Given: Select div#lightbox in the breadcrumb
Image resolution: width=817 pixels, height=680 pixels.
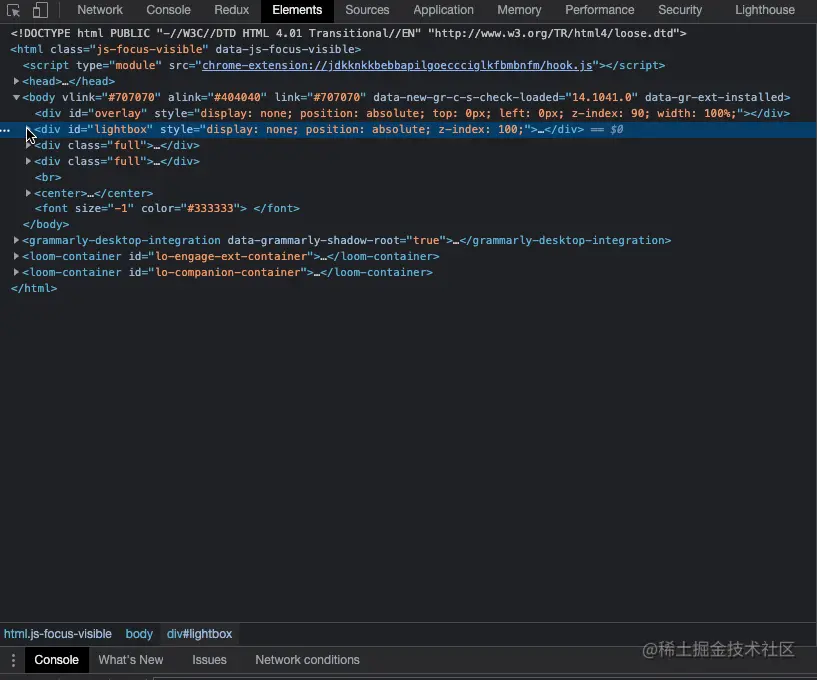Looking at the screenshot, I should click(x=200, y=634).
